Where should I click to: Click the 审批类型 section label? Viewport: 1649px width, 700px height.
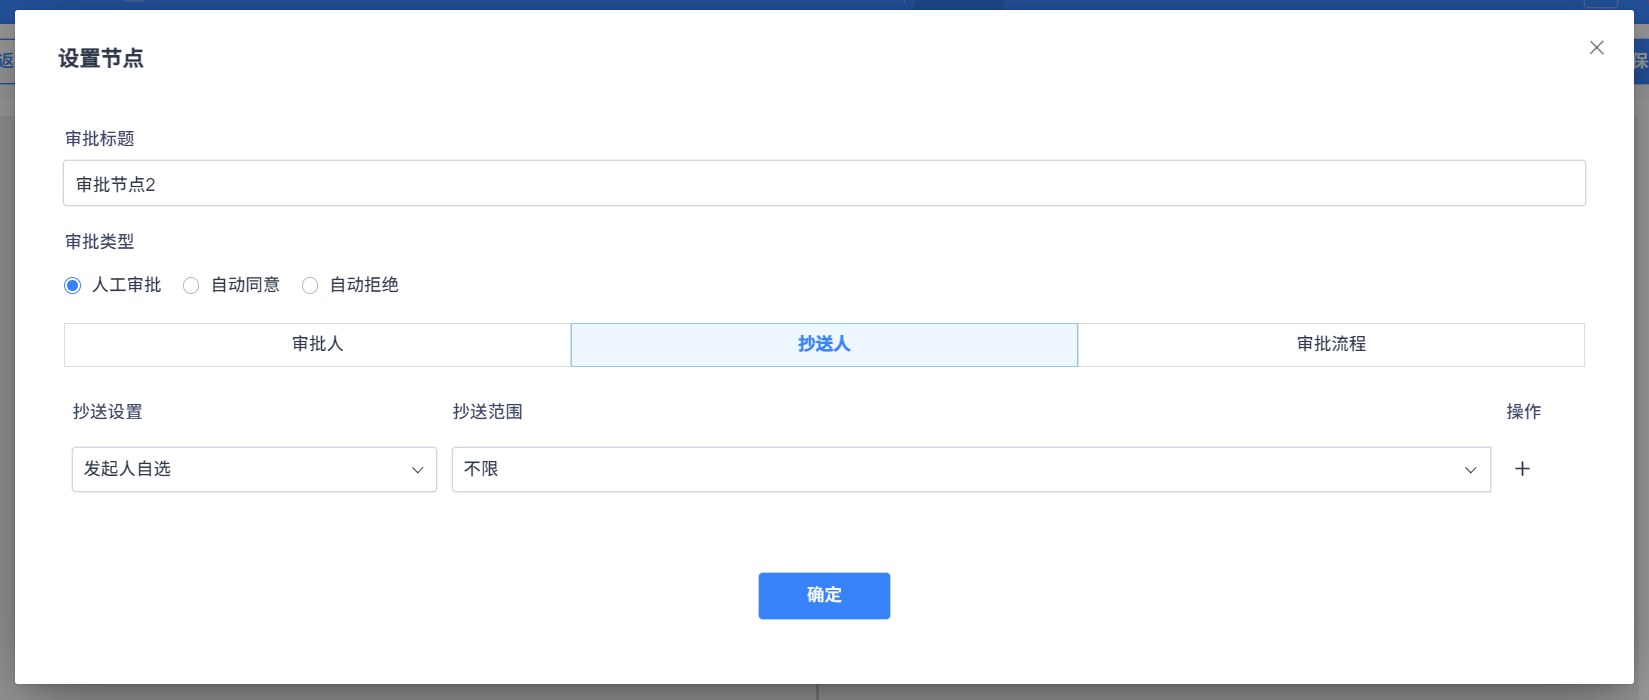[x=100, y=242]
